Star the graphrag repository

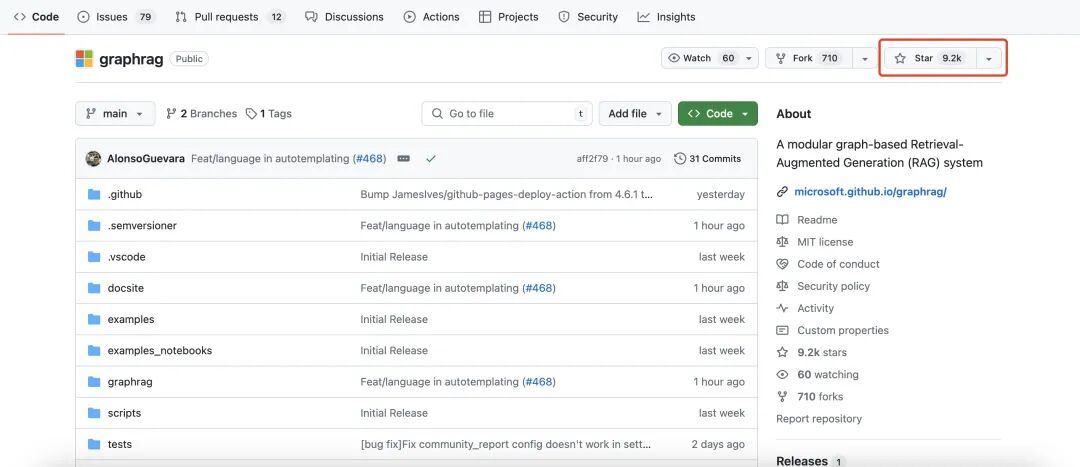click(931, 58)
